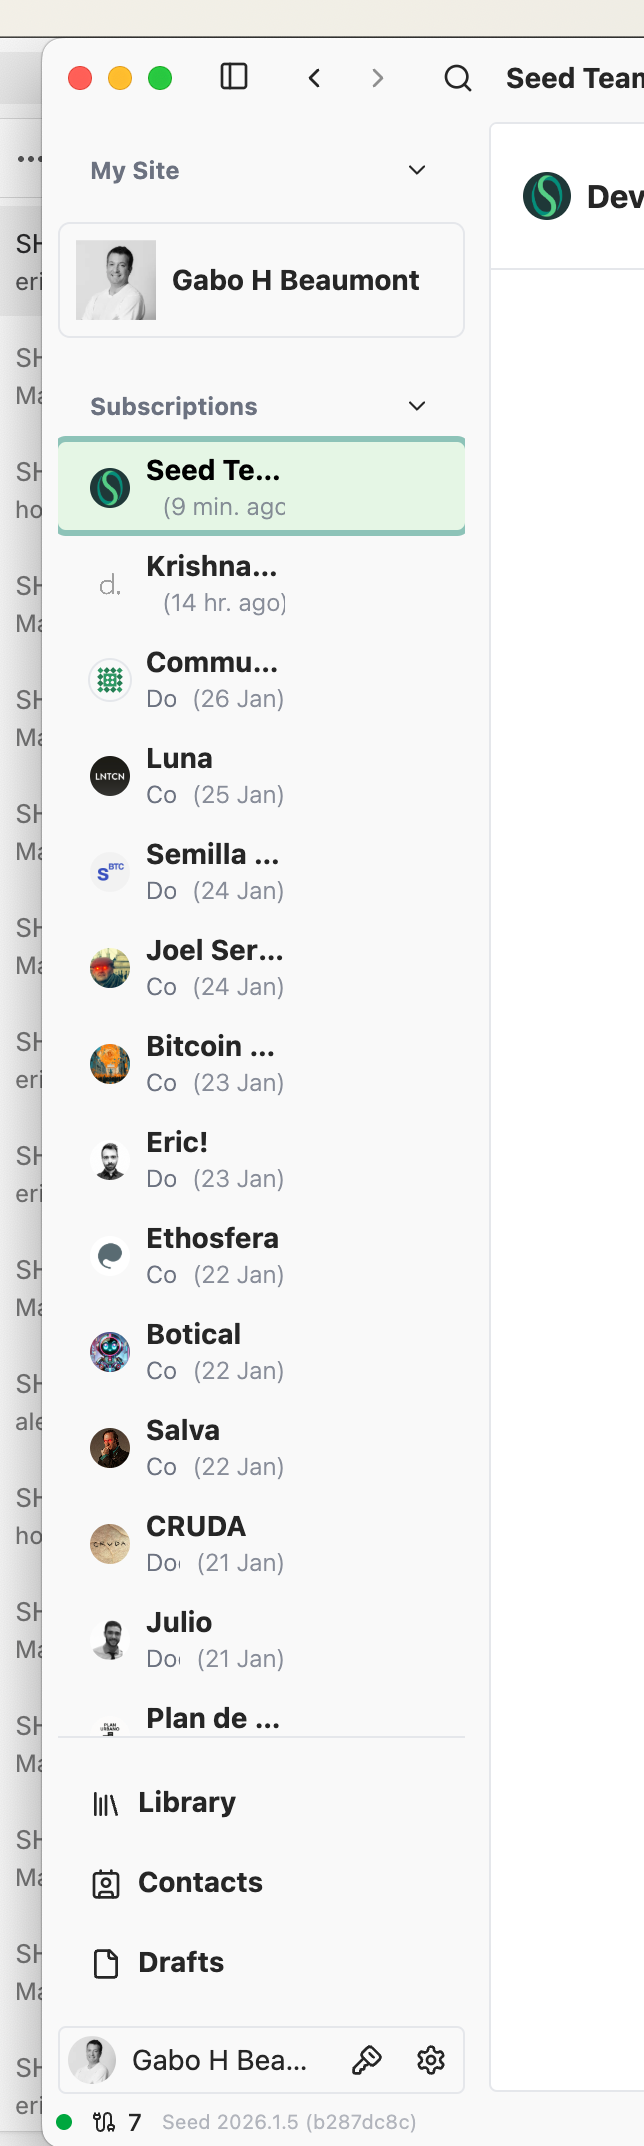Open the Ethosfera subscription
The height and width of the screenshot is (2146, 644).
point(261,1255)
